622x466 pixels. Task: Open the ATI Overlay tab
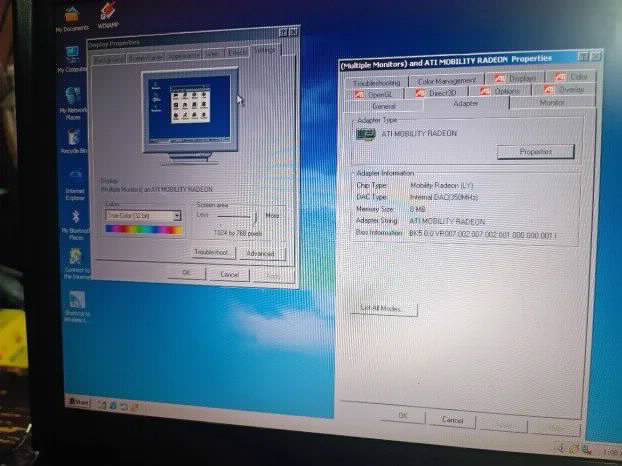(x=564, y=90)
